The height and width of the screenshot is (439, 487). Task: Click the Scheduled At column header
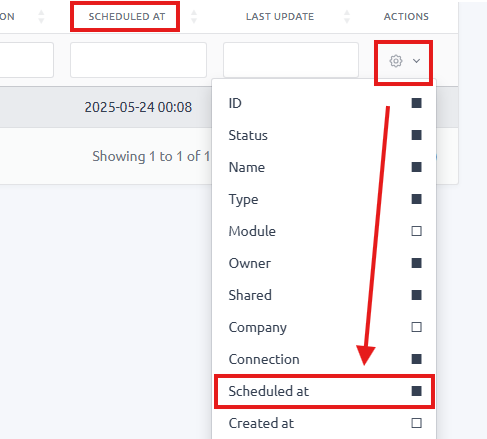[x=127, y=16]
